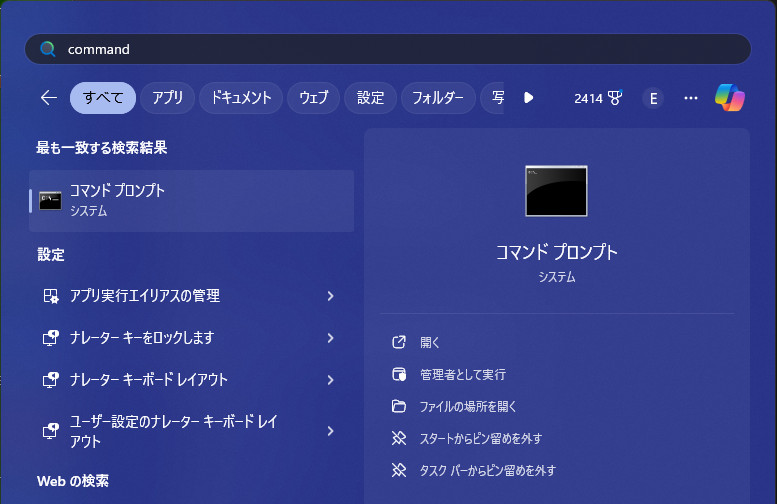
Task: Expand chevron for ユーザー設定のナレーター キーボード レイアウト
Action: tap(331, 431)
